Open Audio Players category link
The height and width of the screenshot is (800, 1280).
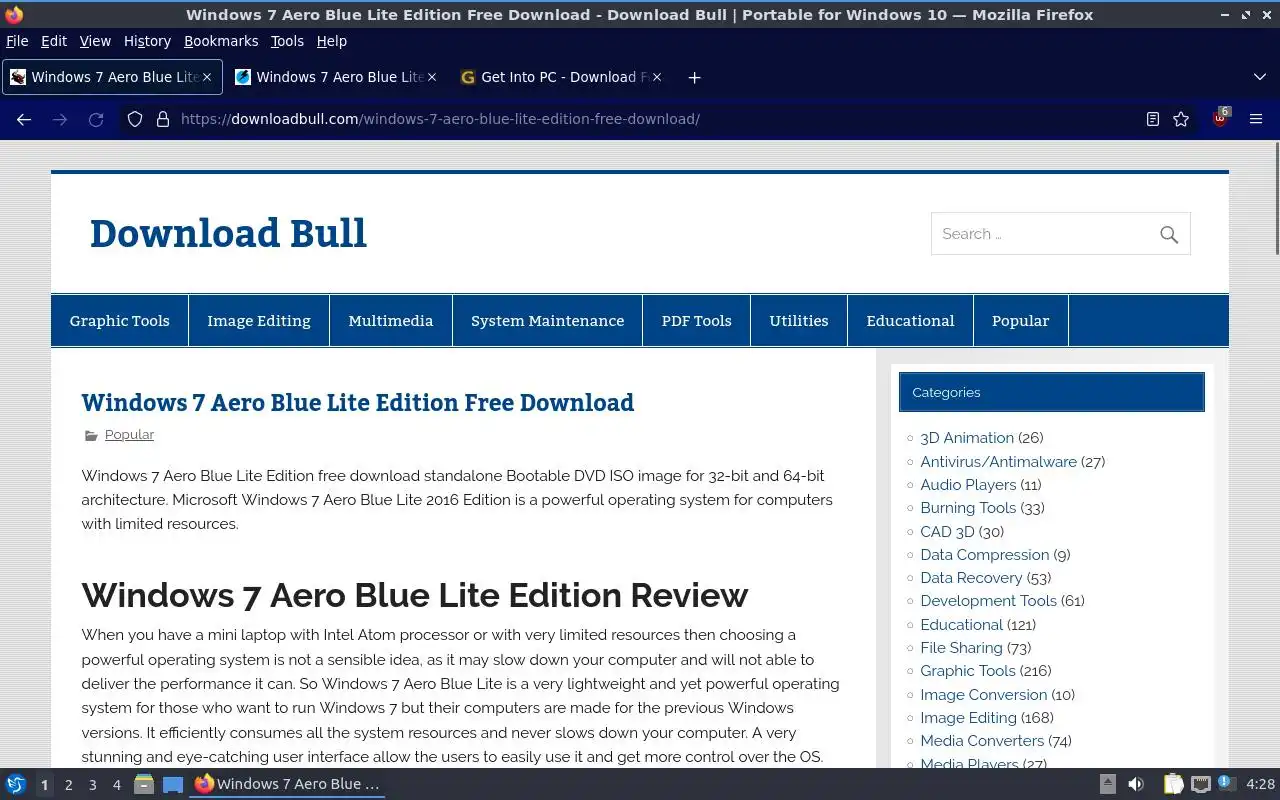pyautogui.click(x=968, y=485)
